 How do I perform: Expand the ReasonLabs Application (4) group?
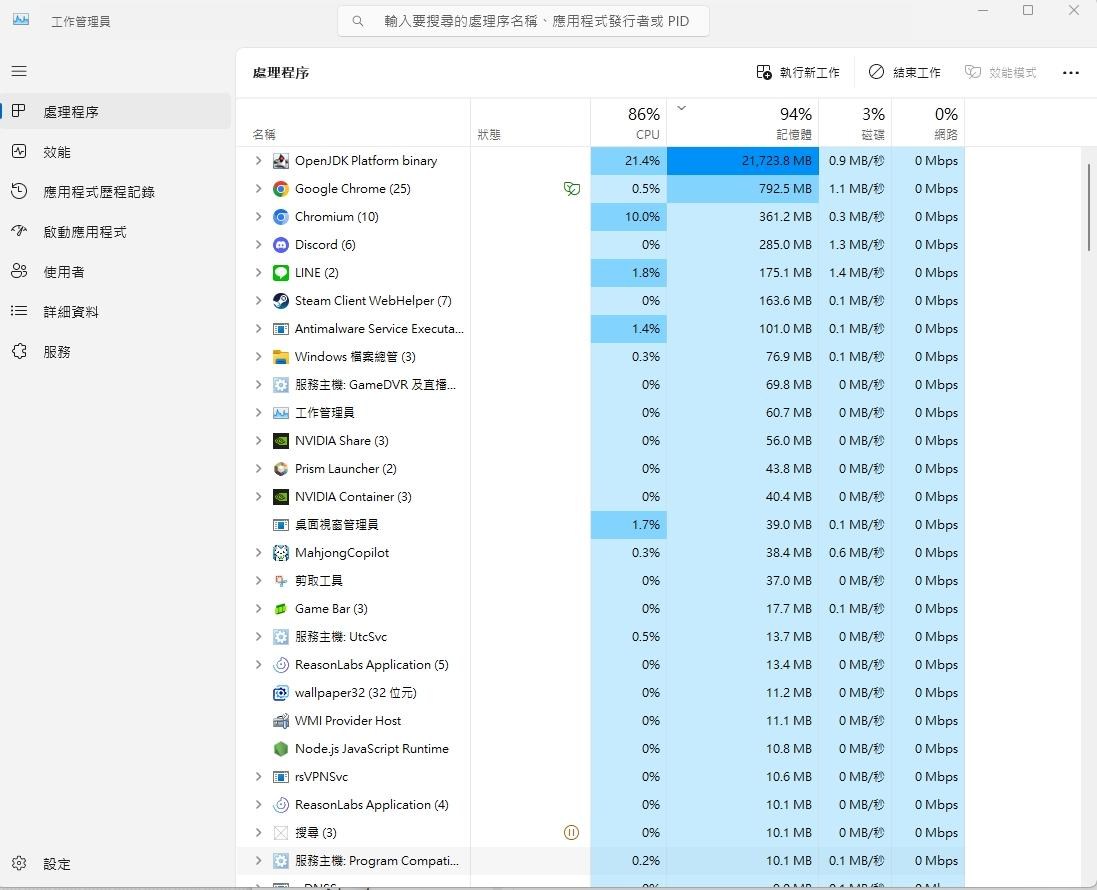point(258,805)
